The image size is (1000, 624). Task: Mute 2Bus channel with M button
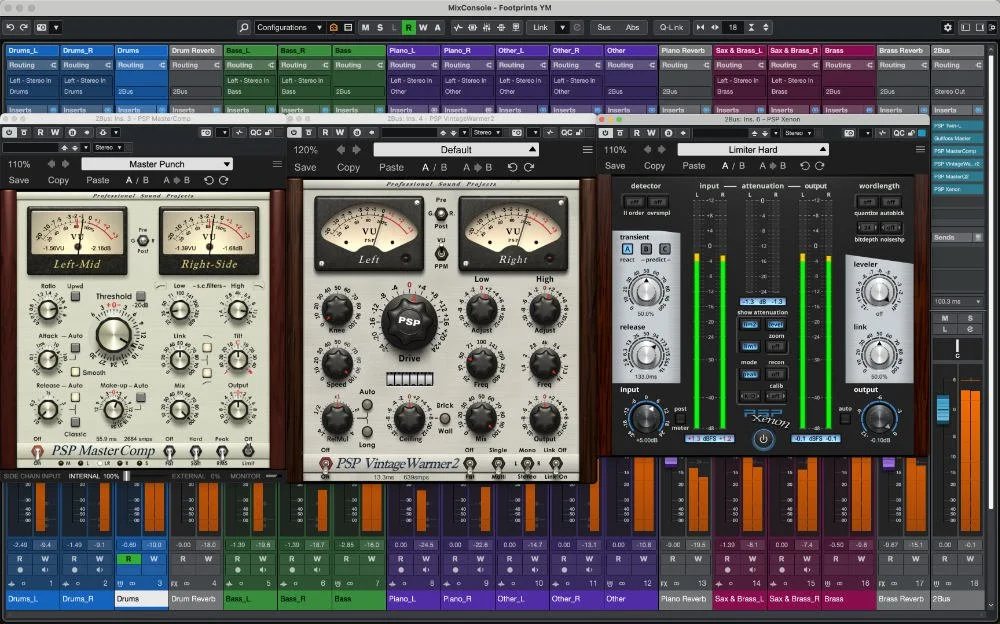point(945,318)
